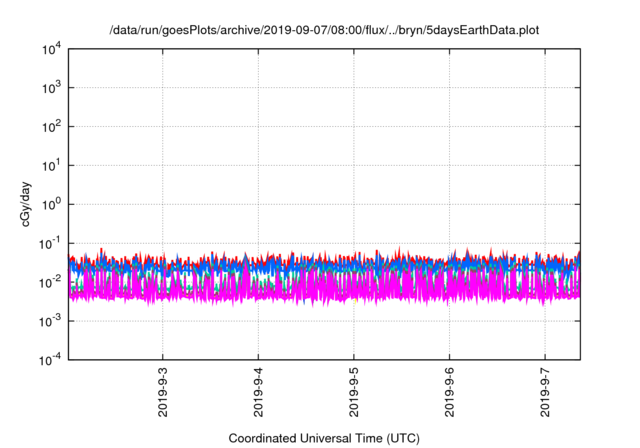Click the 10^-4 y-axis tick label
The image size is (640, 448).
point(50,360)
